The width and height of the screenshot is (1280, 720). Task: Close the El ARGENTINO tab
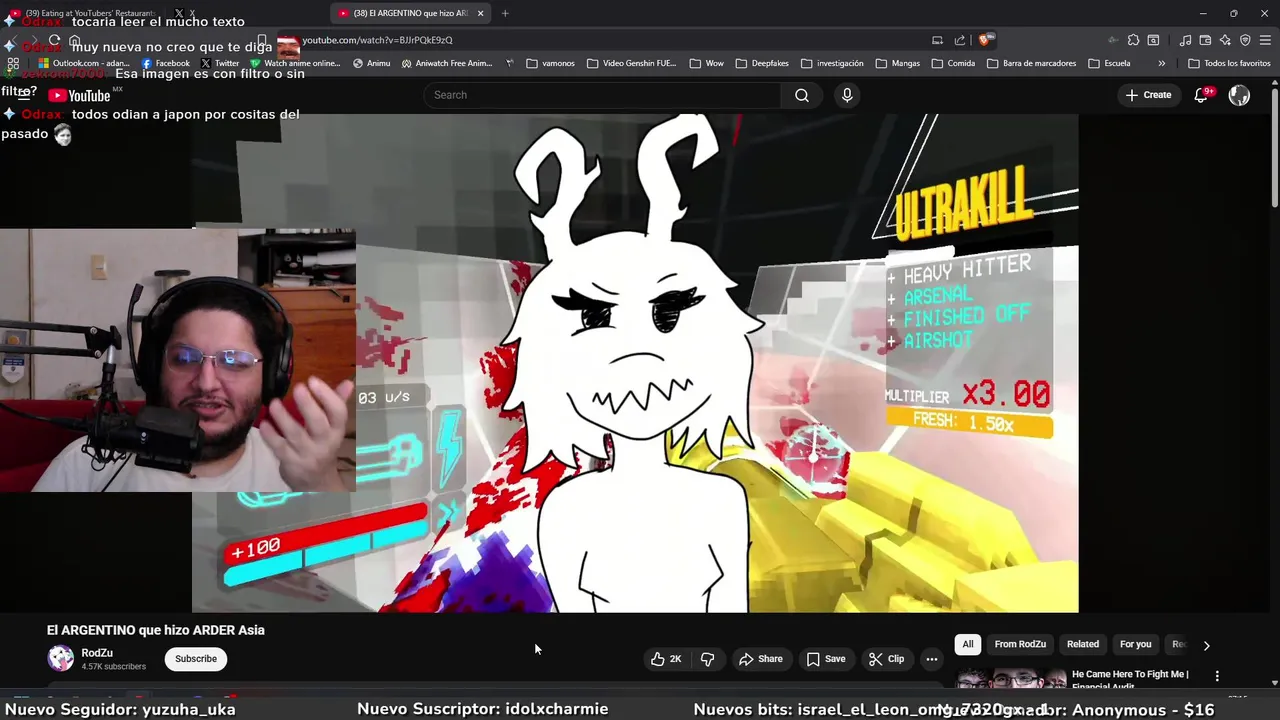click(x=481, y=13)
